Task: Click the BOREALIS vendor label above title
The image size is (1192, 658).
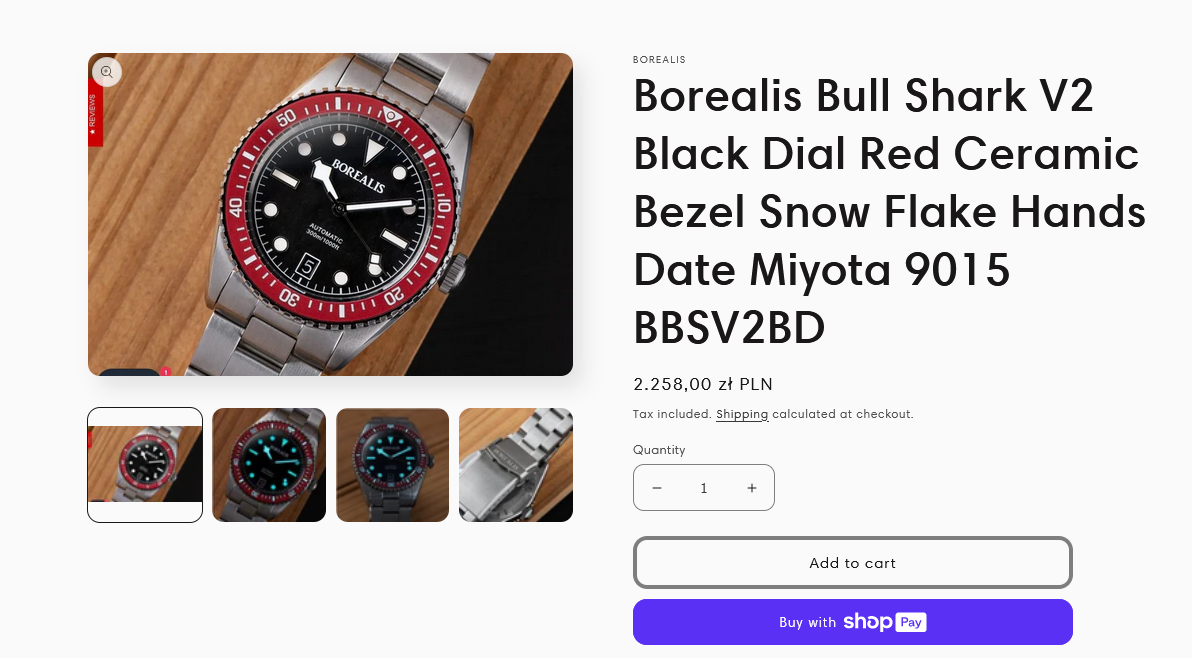Action: pos(659,60)
